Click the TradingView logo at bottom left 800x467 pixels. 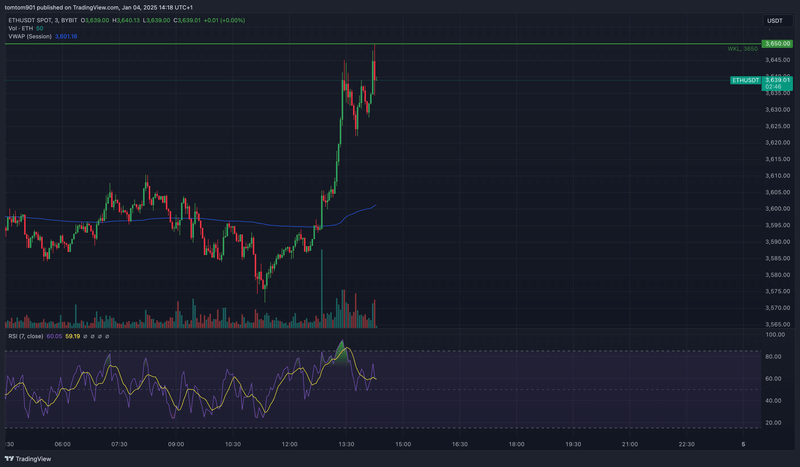pyautogui.click(x=28, y=459)
